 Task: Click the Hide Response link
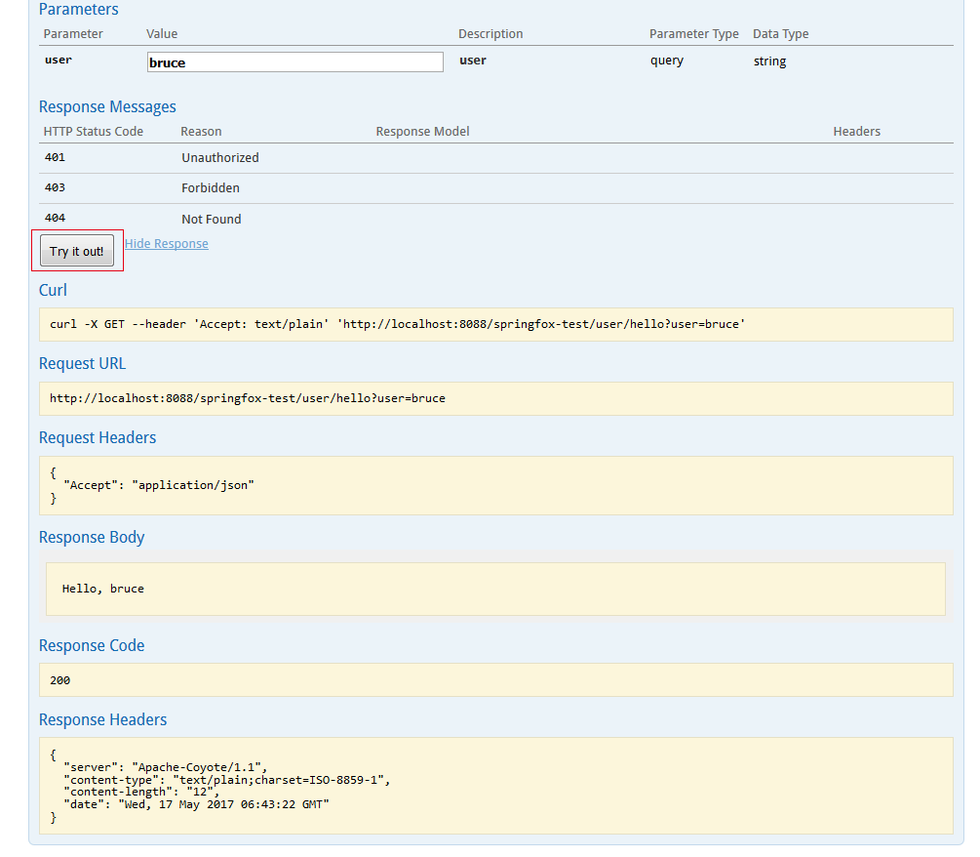point(166,244)
